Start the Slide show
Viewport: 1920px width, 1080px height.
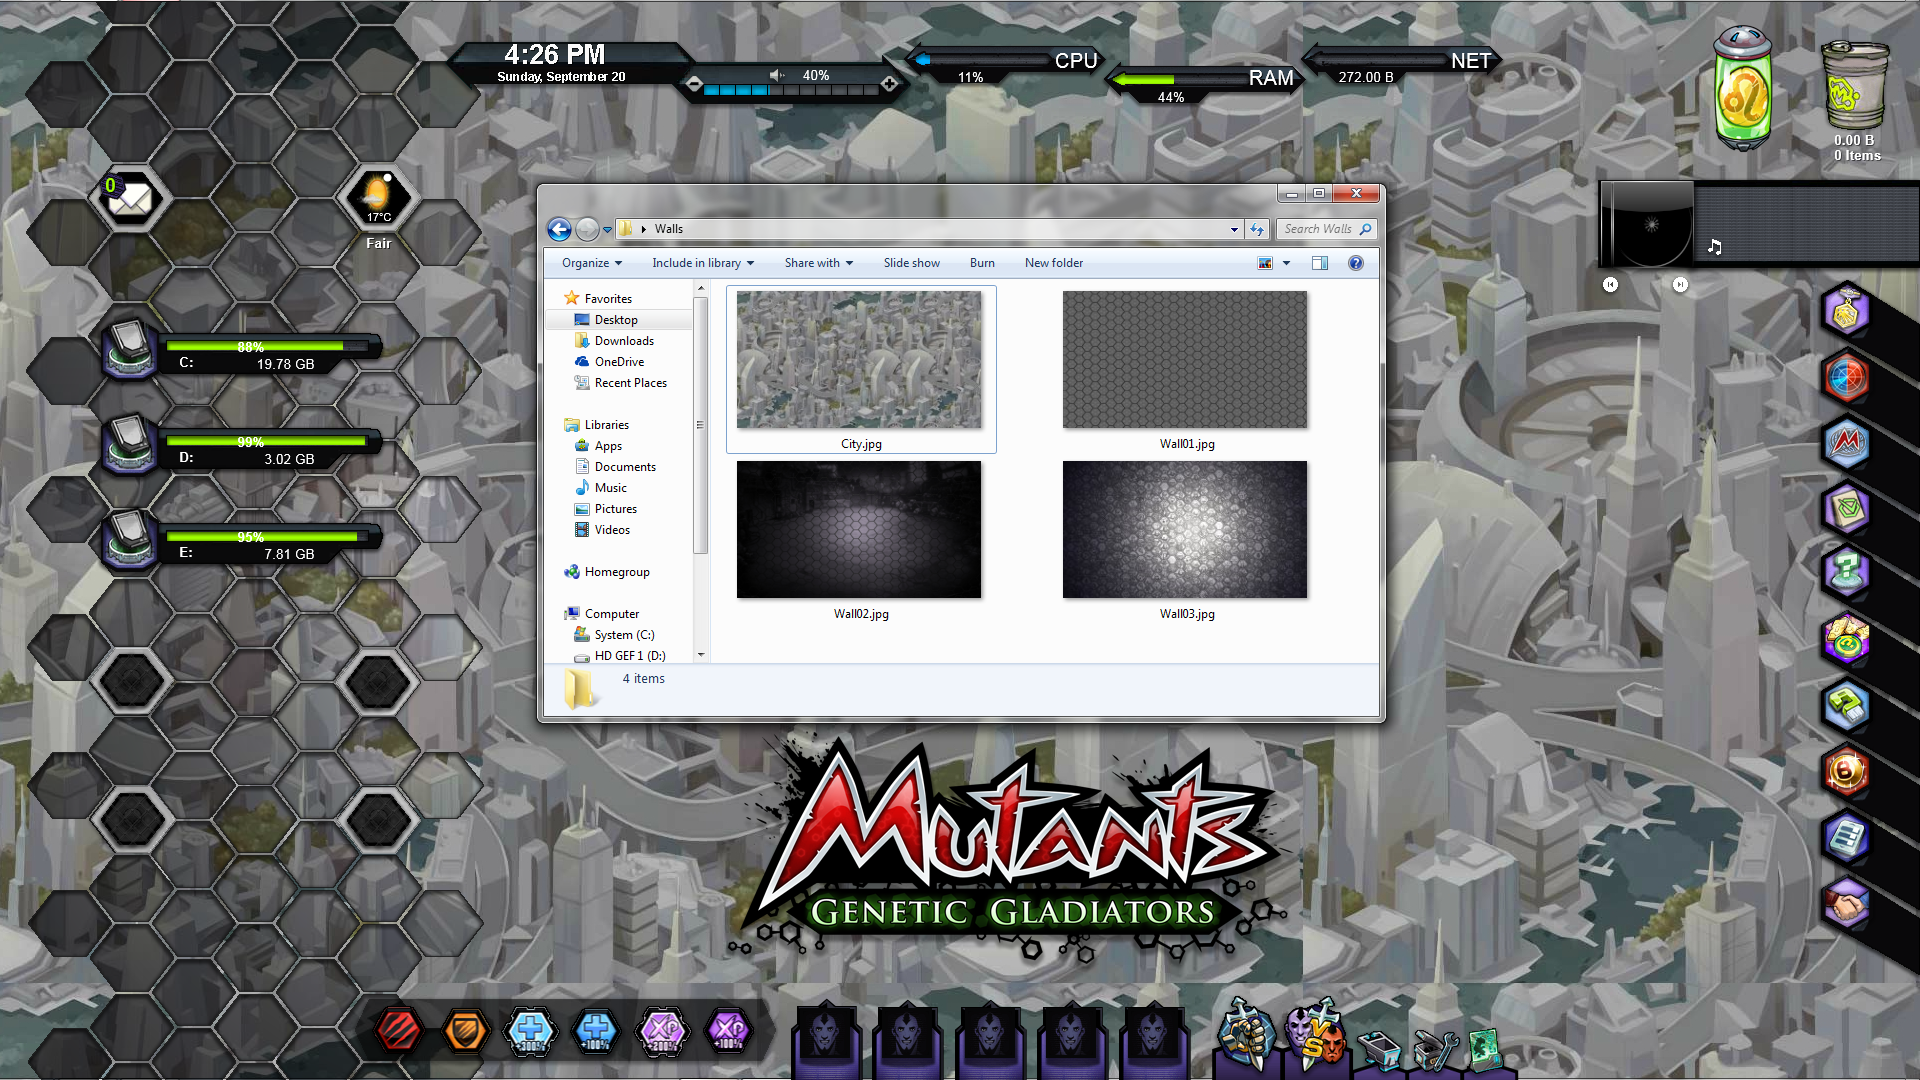point(911,263)
